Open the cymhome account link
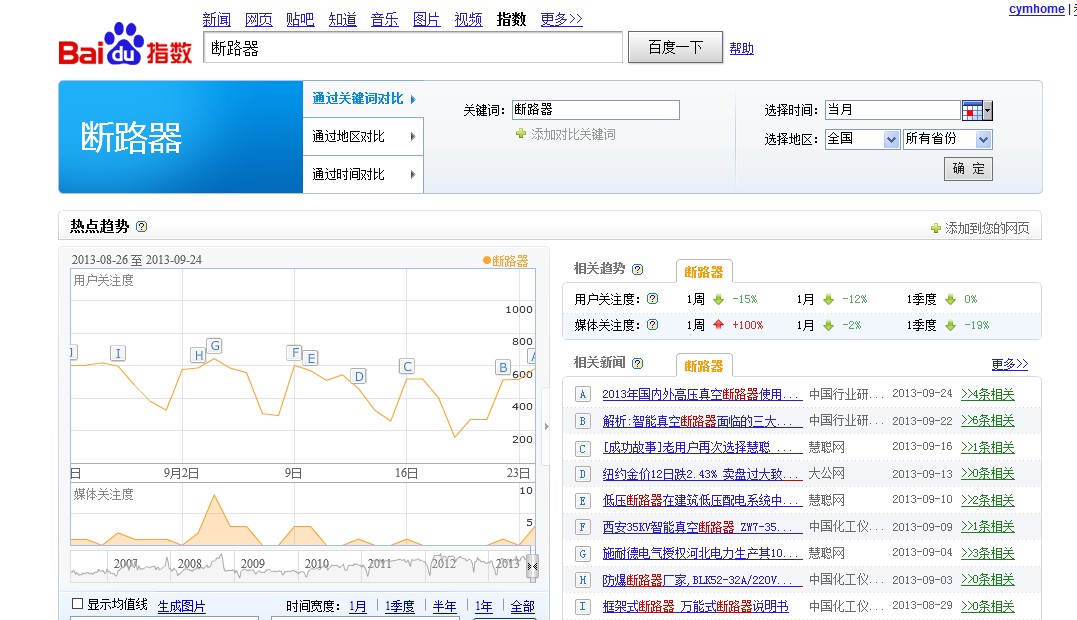This screenshot has width=1077, height=620. pos(1036,9)
